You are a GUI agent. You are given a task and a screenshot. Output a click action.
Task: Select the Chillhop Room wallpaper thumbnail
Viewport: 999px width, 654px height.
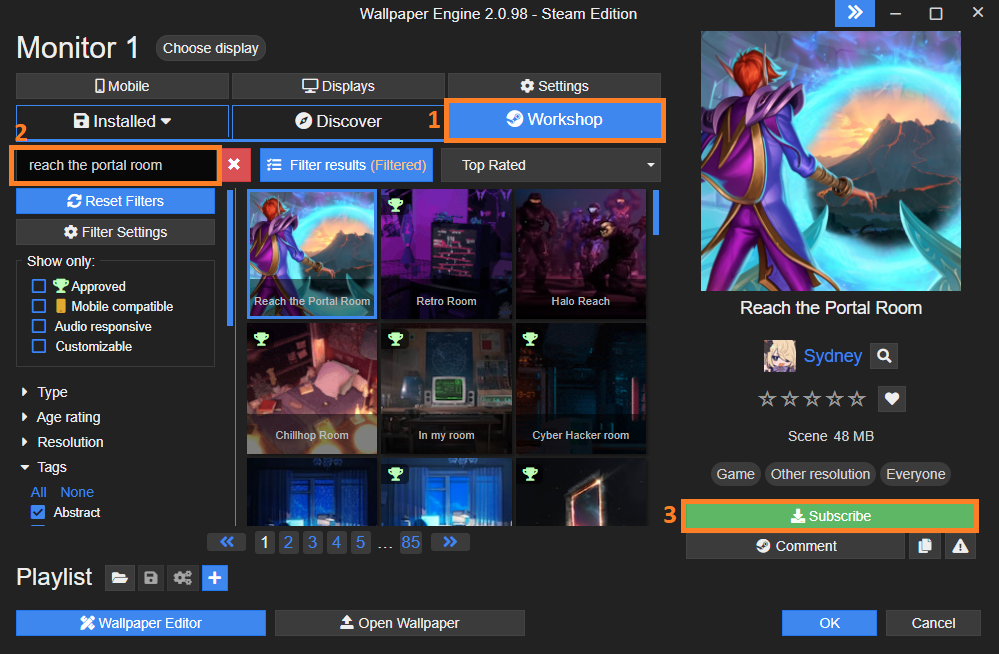coord(312,388)
